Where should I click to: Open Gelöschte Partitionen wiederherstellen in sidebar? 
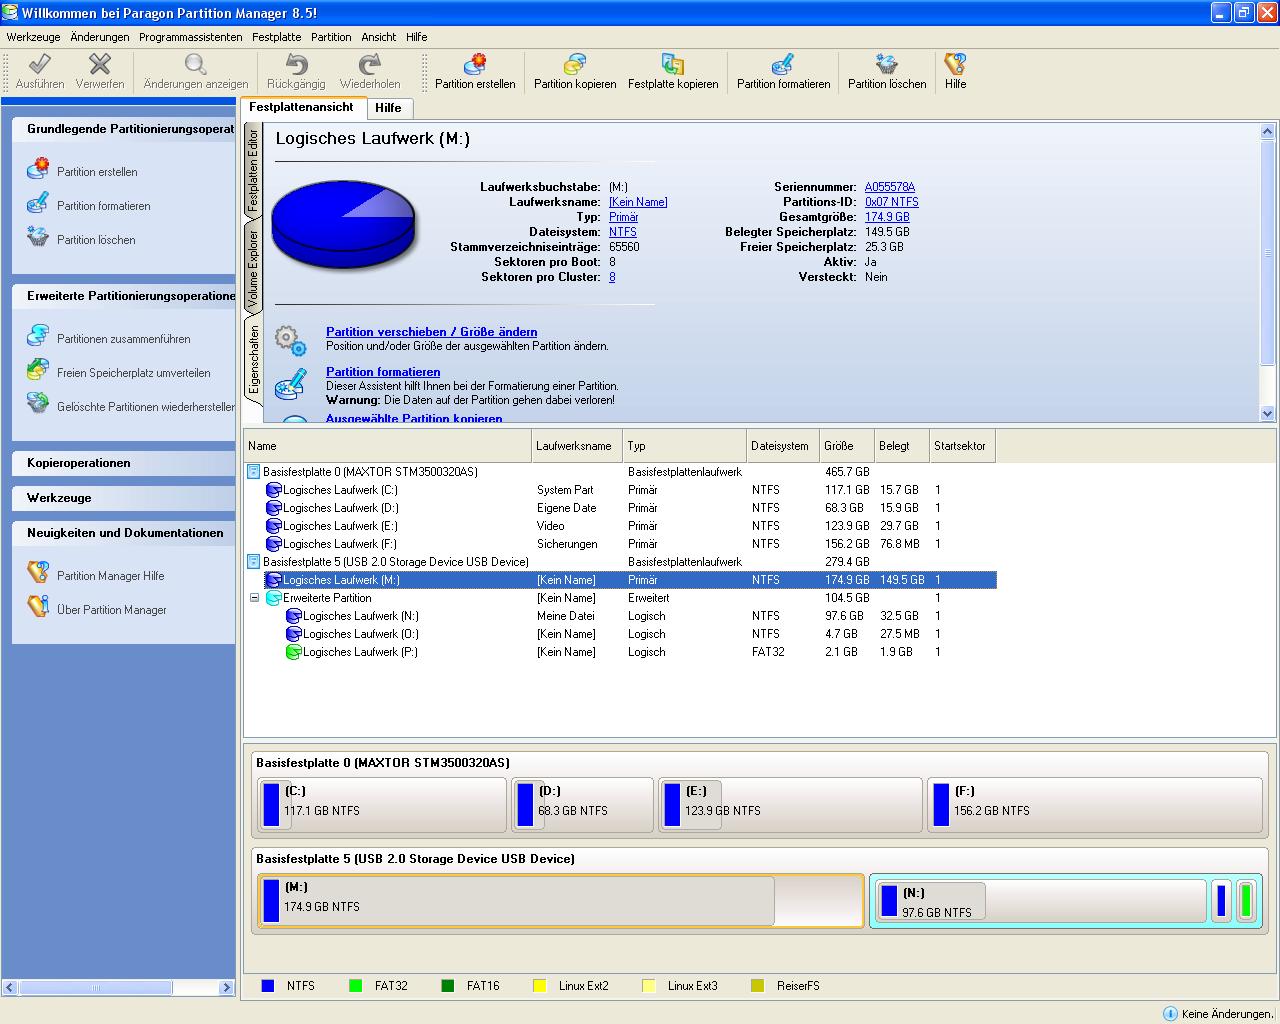pyautogui.click(x=146, y=407)
